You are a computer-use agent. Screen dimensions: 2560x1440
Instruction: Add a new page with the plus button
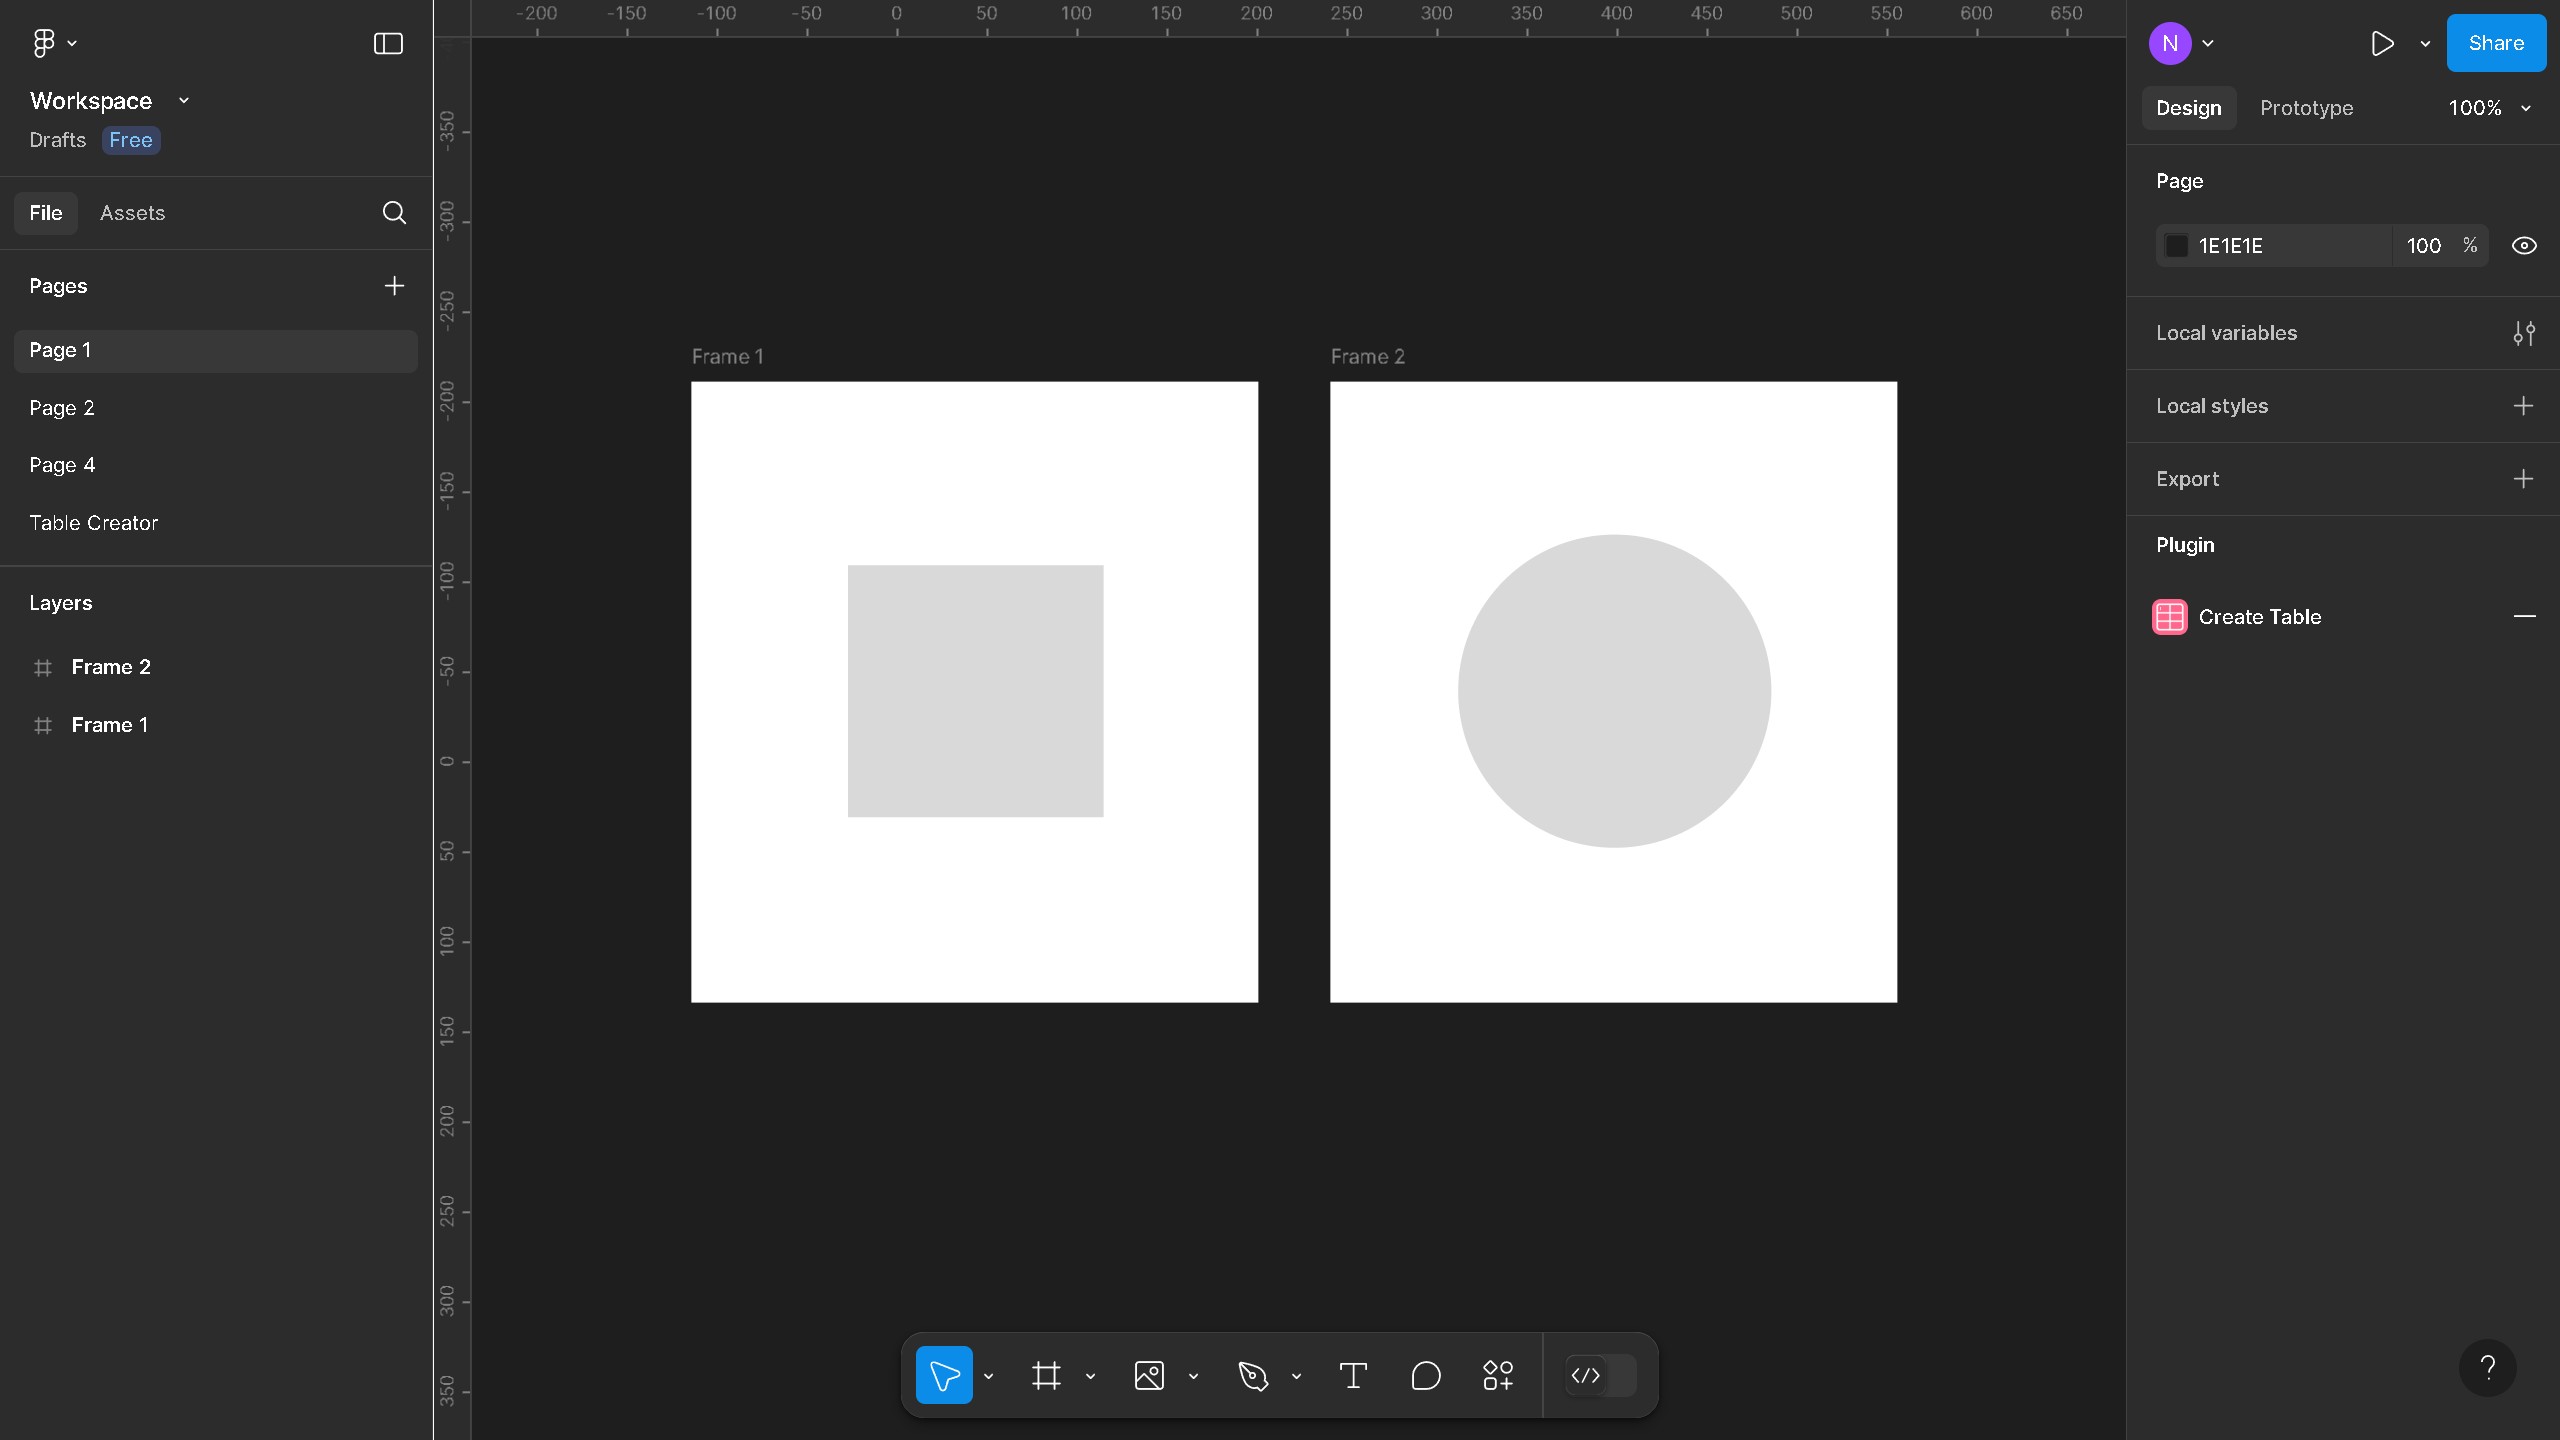393,286
